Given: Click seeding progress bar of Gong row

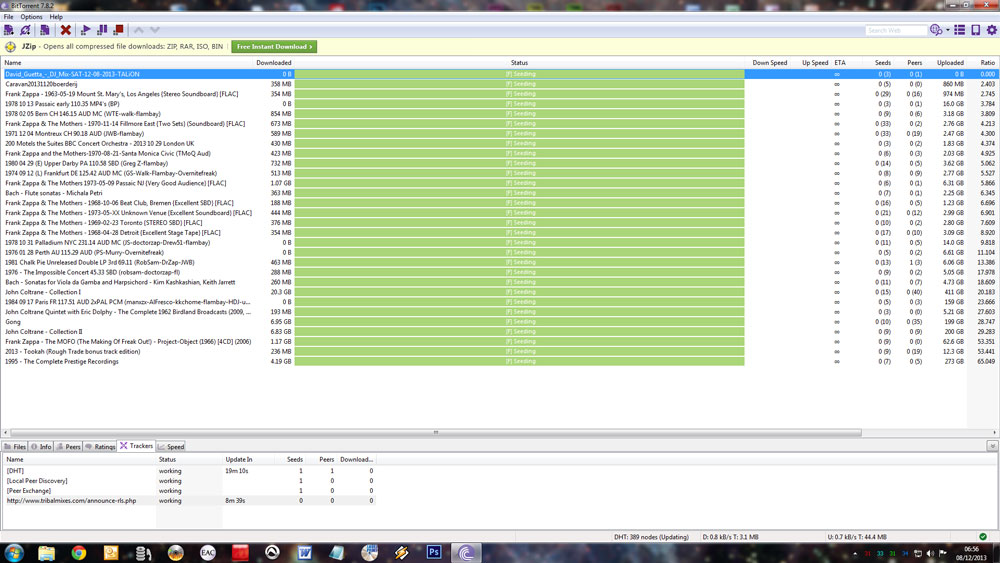Looking at the screenshot, I should [x=519, y=322].
